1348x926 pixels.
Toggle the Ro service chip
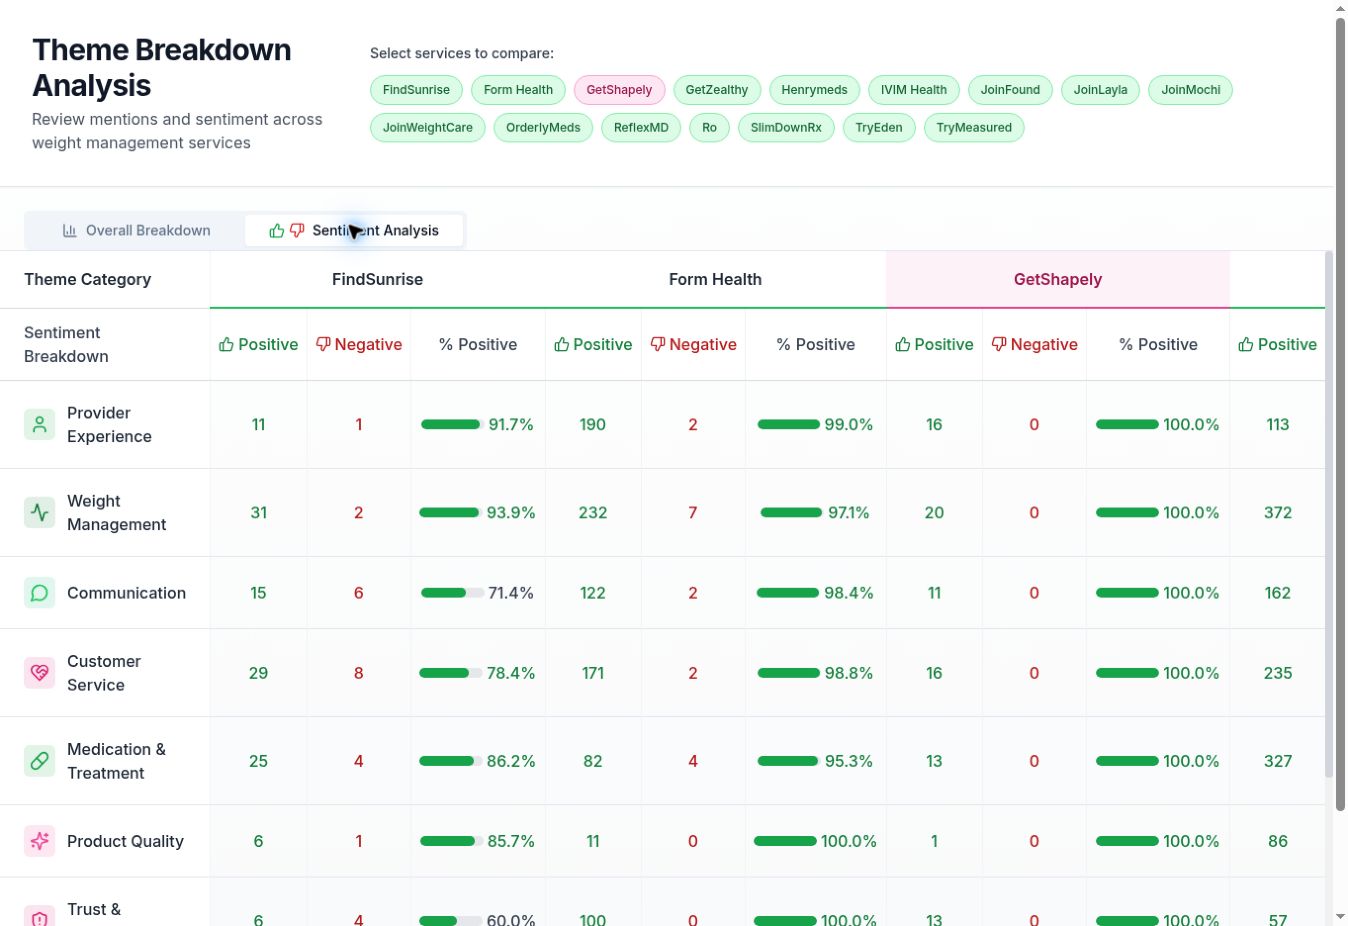[709, 128]
